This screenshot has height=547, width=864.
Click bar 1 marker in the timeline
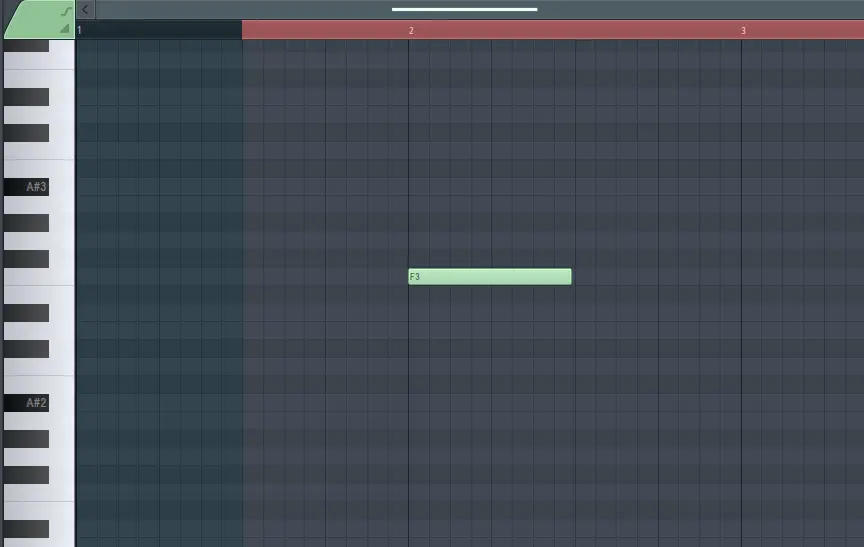click(x=80, y=31)
